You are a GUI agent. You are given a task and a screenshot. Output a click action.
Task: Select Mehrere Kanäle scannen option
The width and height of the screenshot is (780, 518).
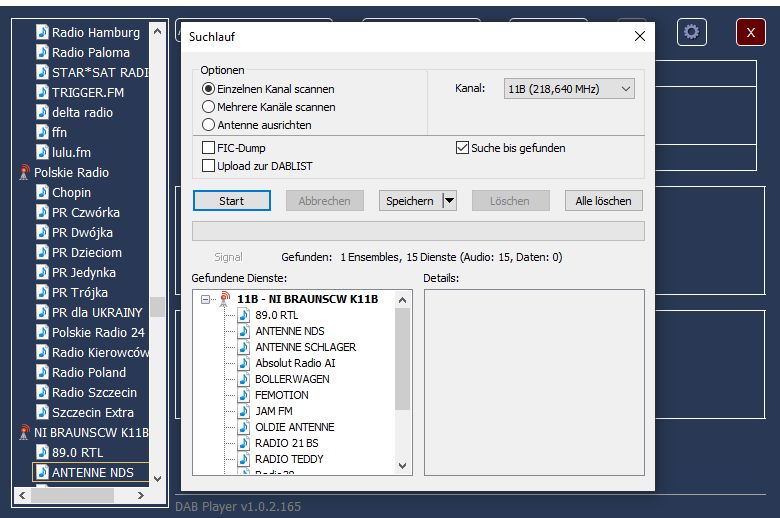click(x=209, y=107)
